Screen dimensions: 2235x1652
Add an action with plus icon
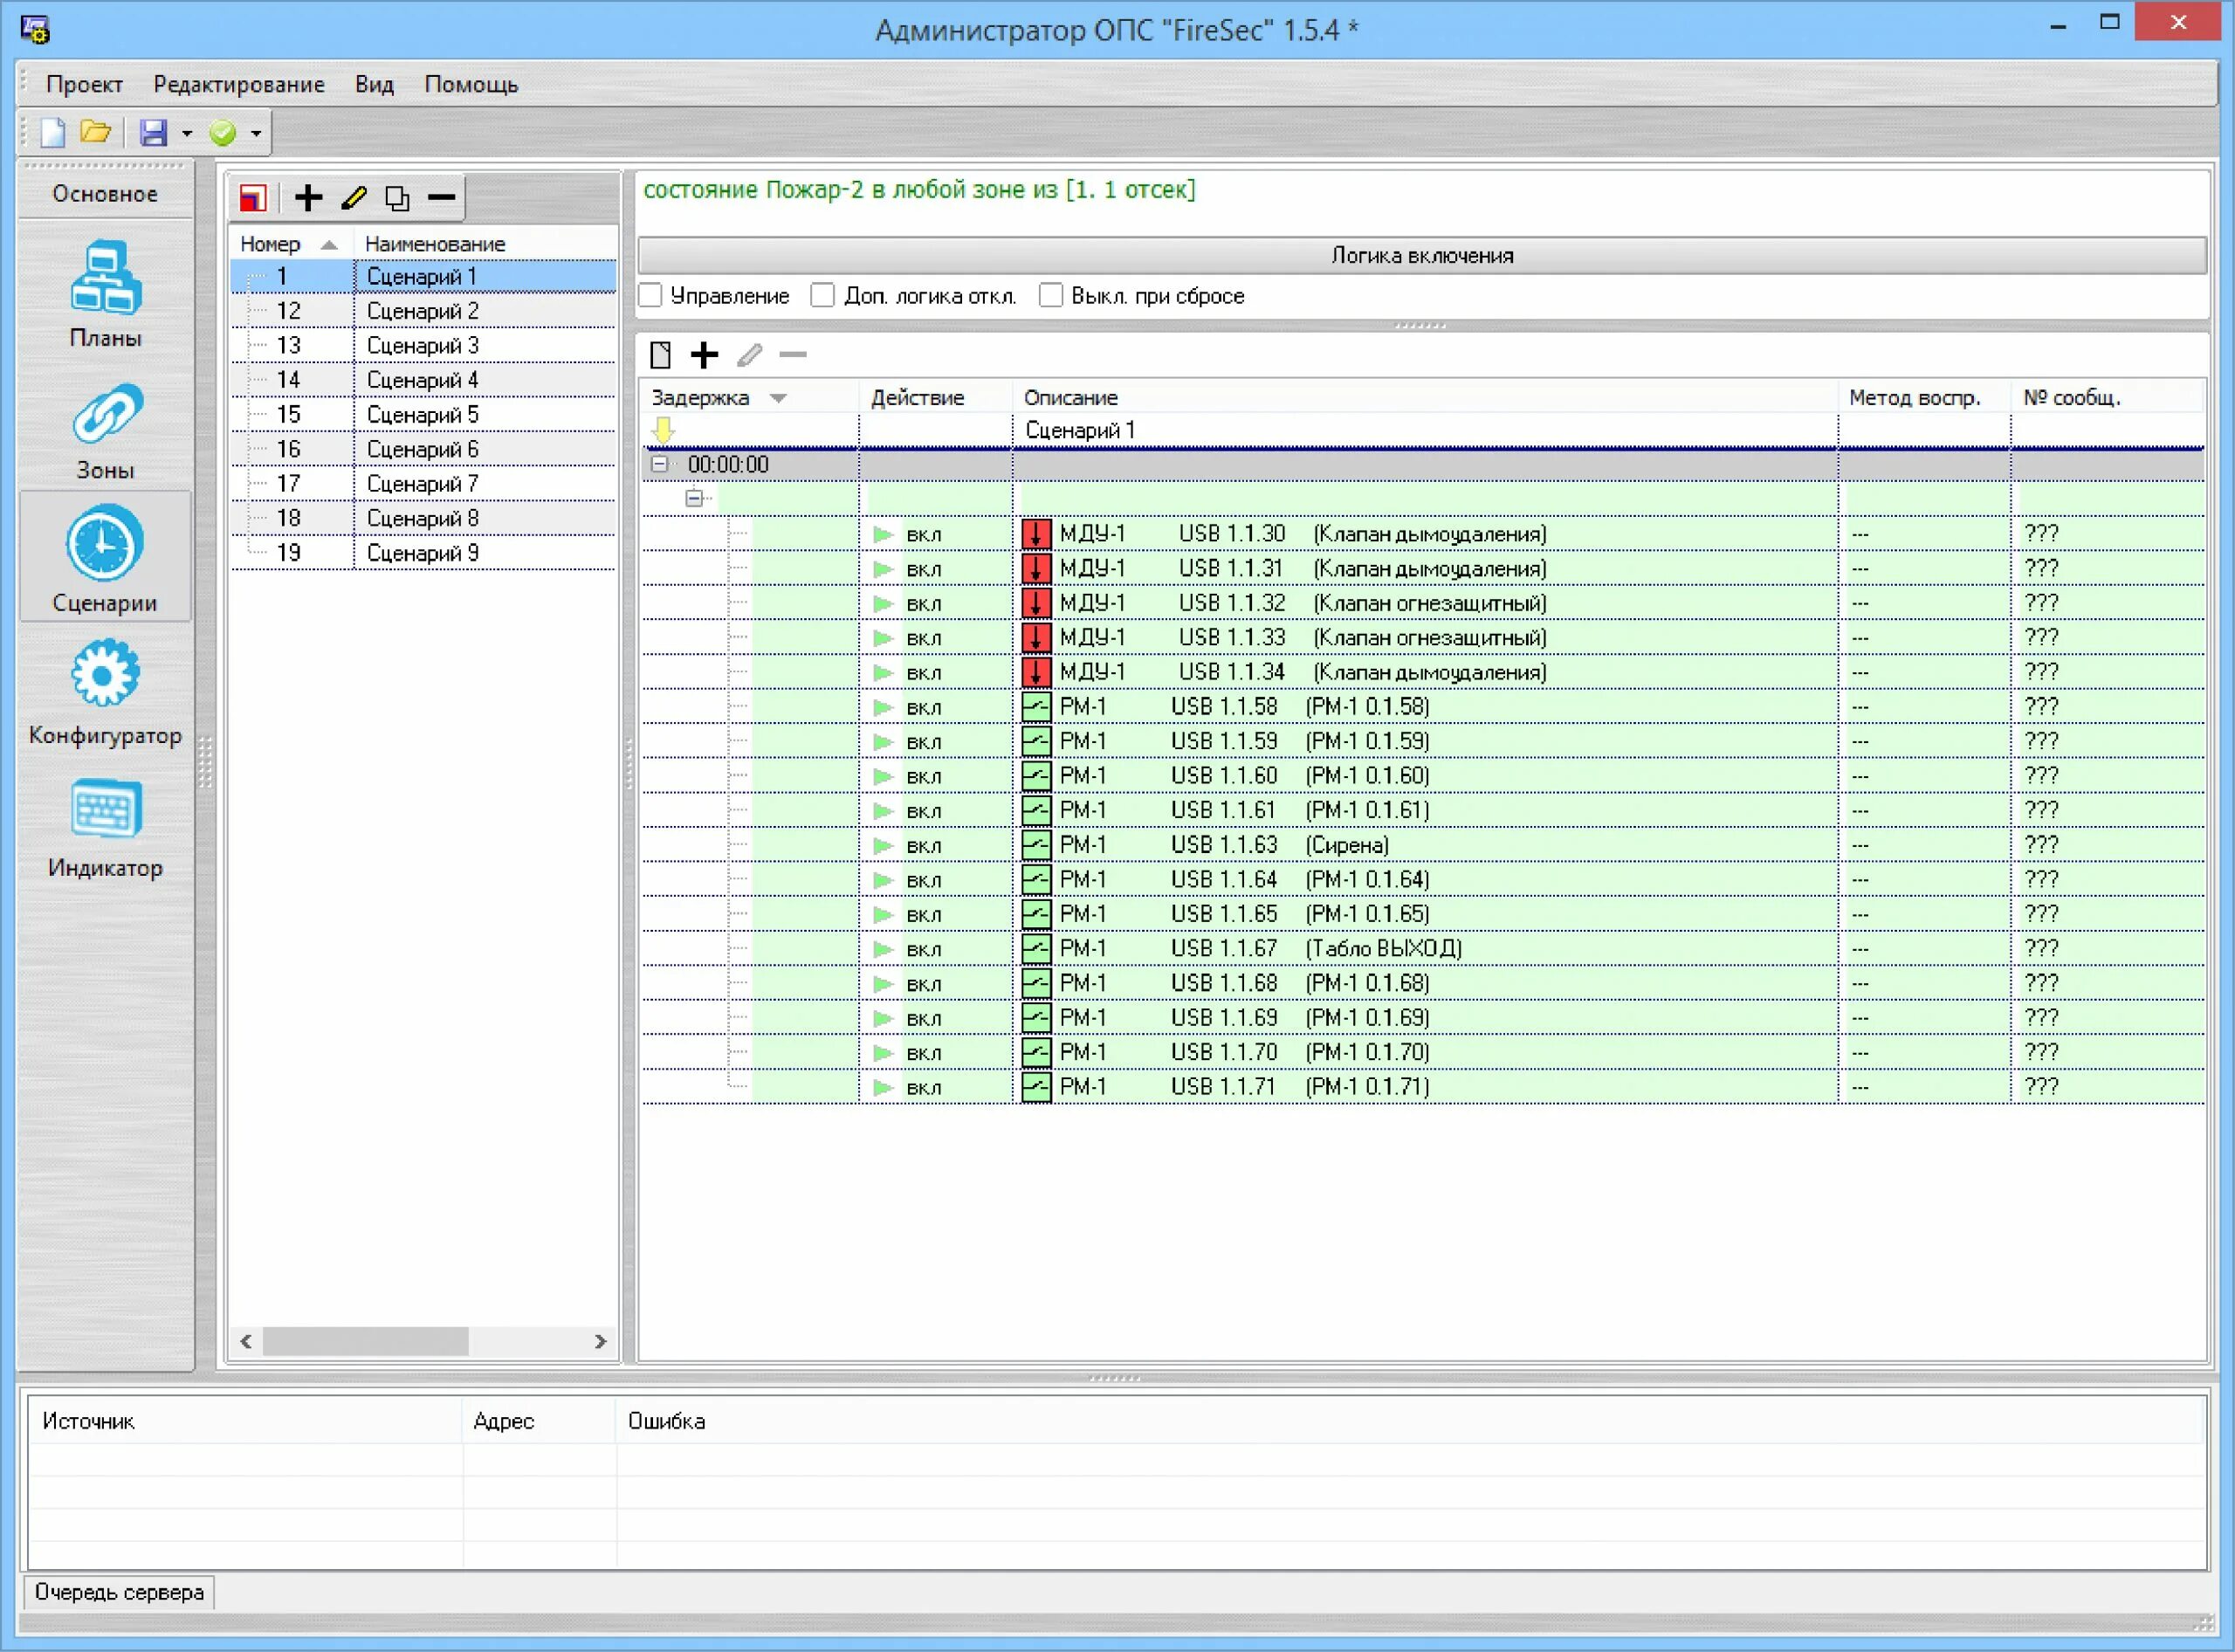[x=704, y=355]
